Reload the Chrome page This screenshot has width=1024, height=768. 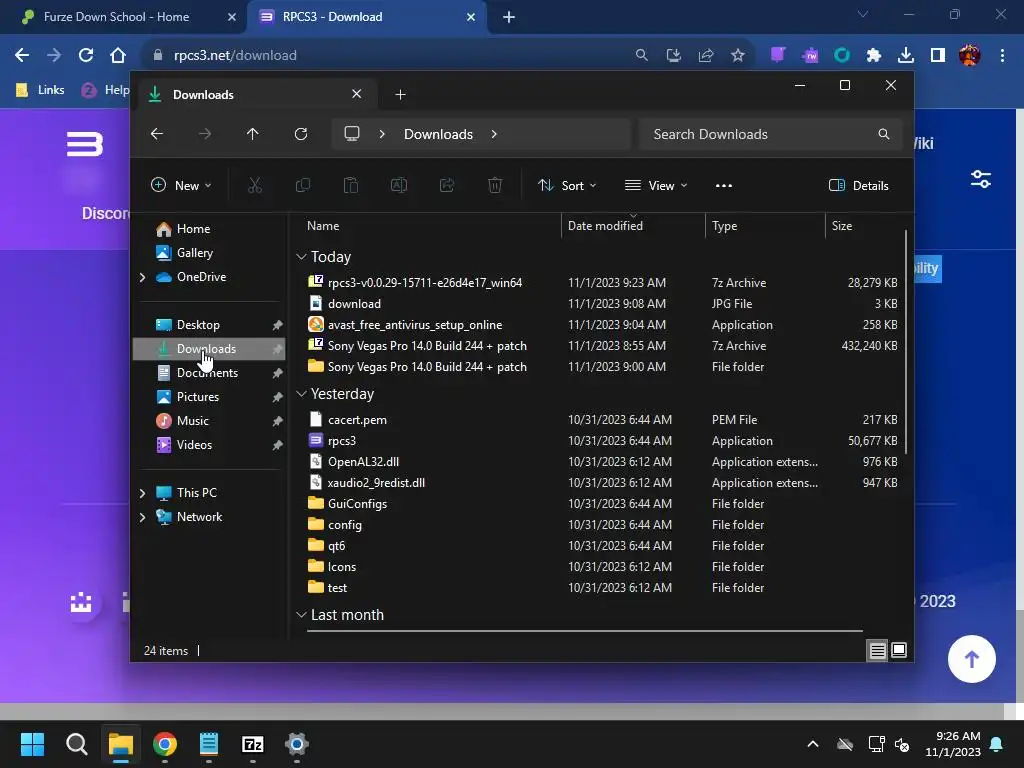tap(86, 56)
